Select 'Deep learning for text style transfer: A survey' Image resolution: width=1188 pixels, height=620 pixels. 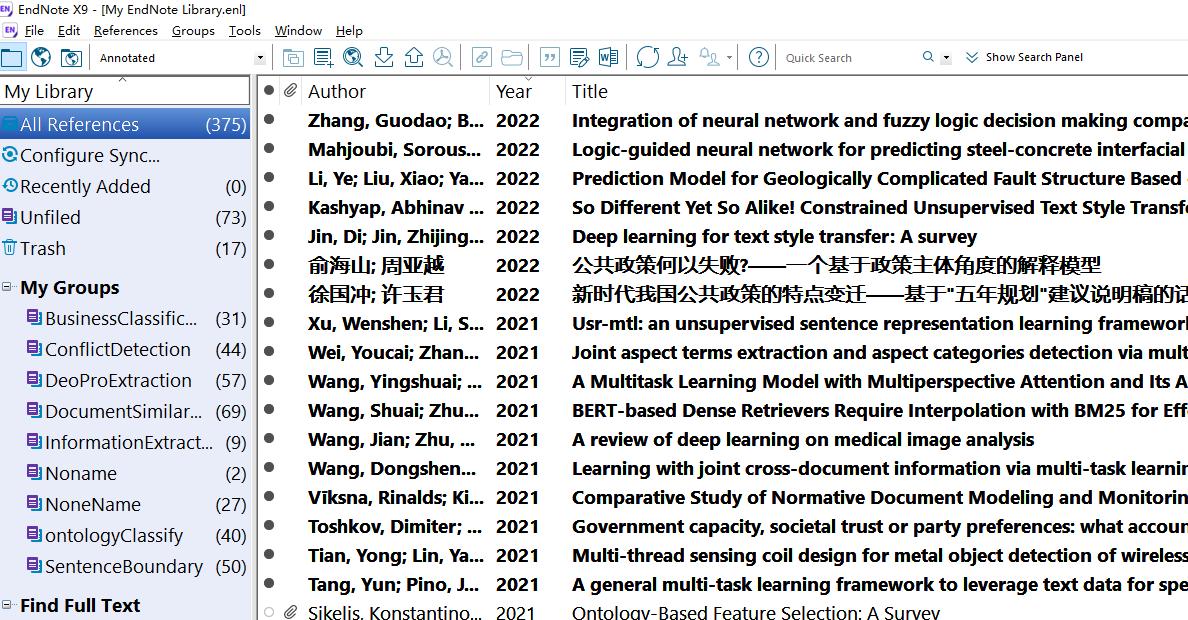click(774, 236)
